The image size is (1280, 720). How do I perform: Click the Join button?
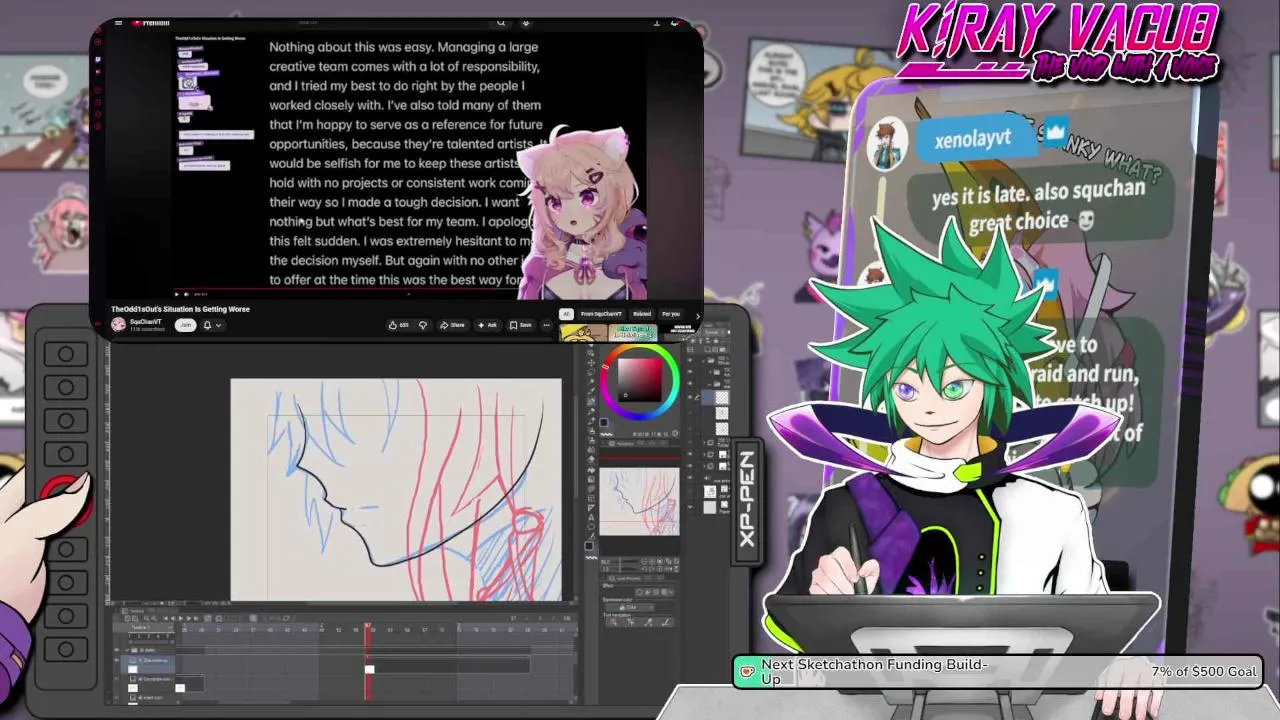pos(184,325)
